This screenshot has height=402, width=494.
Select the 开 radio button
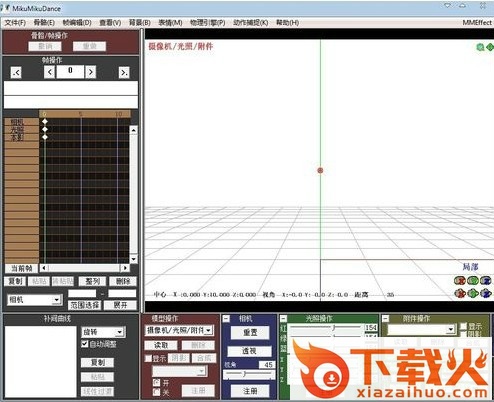click(156, 382)
